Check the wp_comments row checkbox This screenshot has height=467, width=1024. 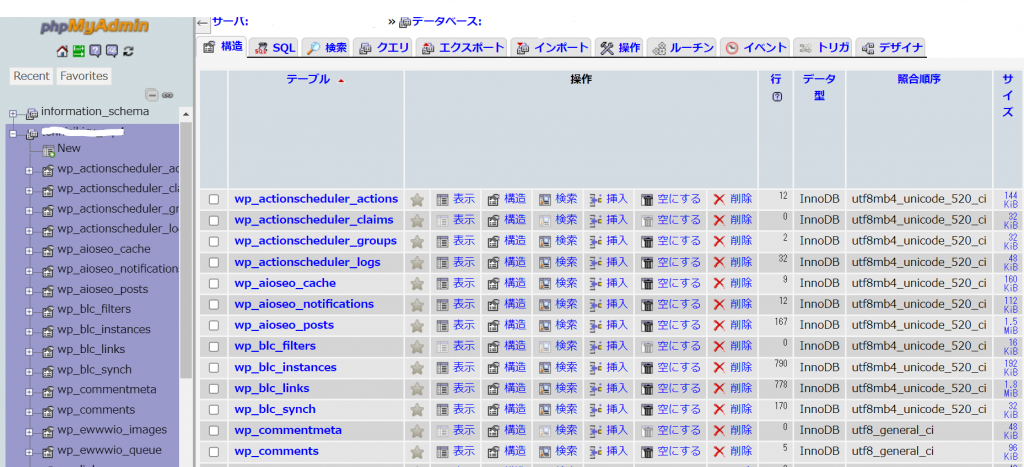click(x=214, y=451)
